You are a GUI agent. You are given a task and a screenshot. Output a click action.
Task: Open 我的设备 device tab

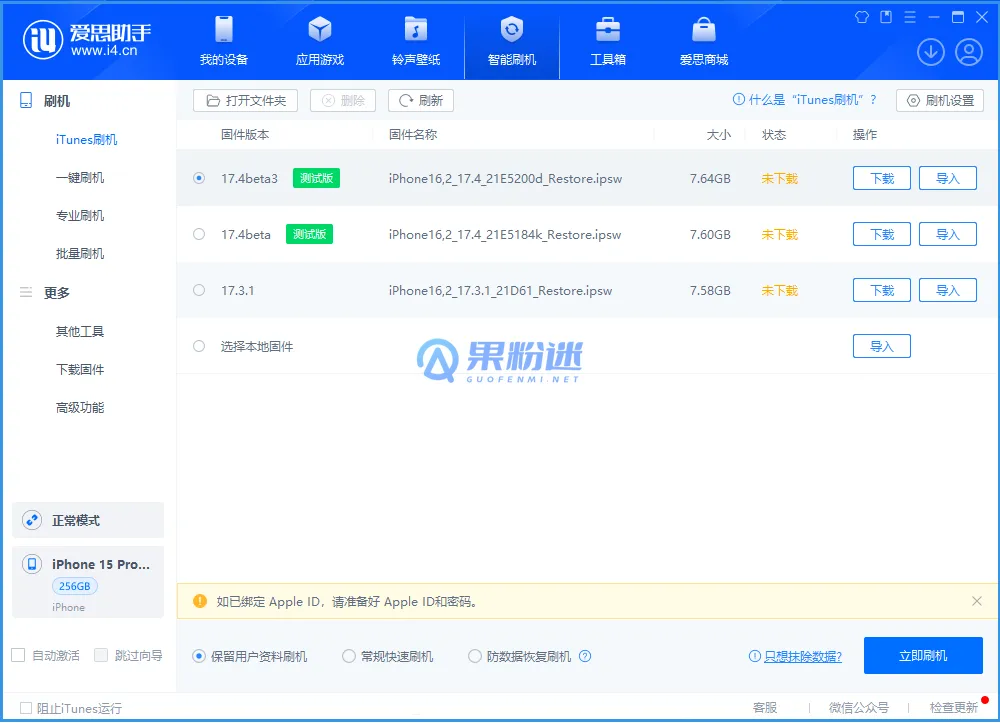[x=224, y=41]
